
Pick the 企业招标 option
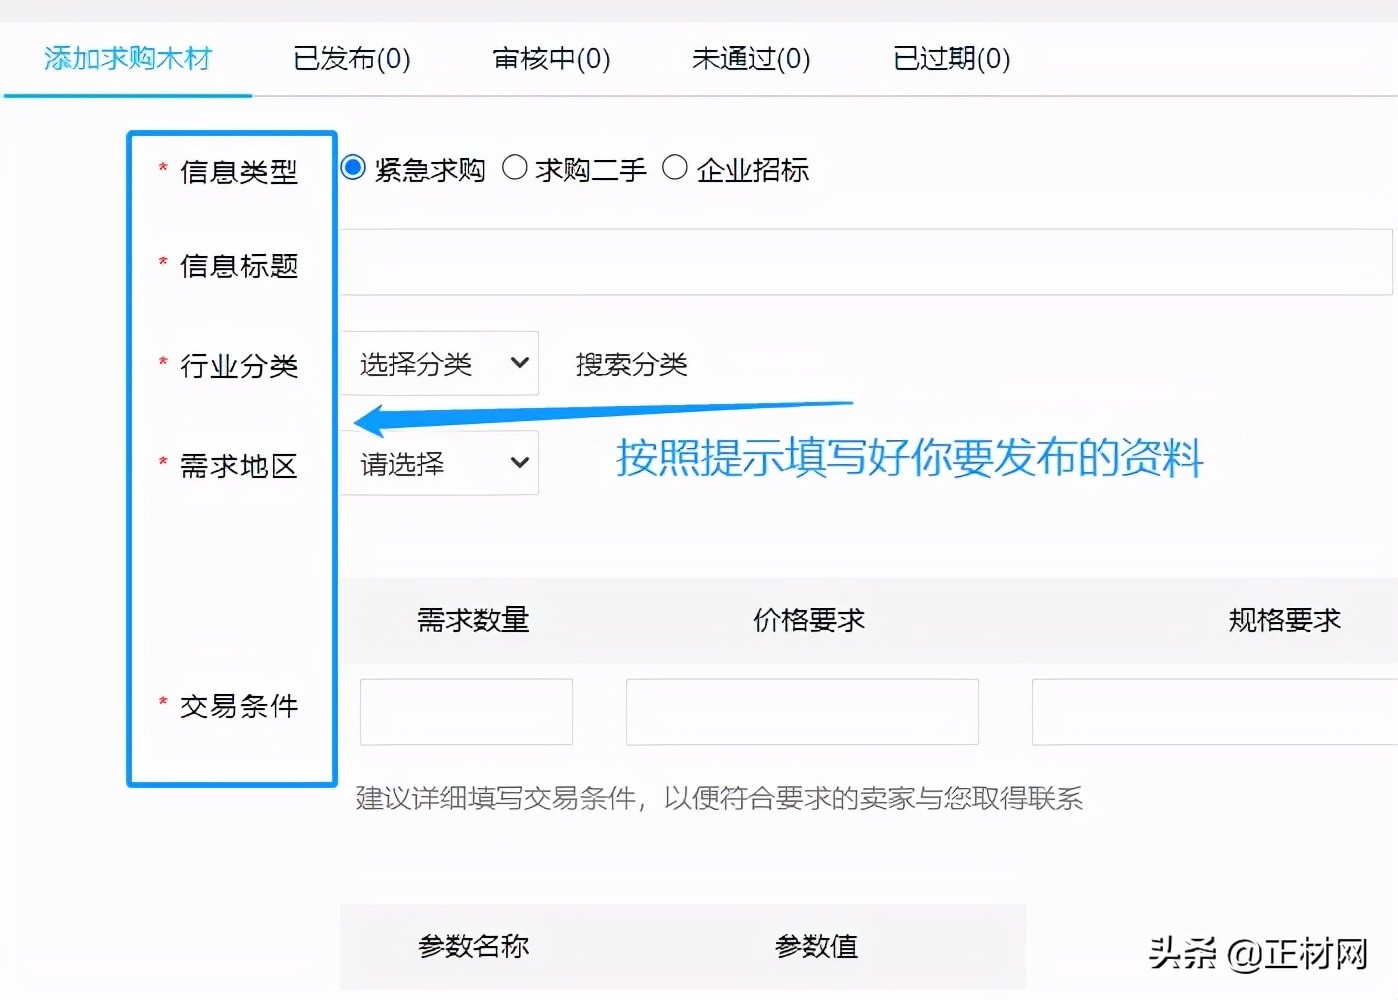click(x=675, y=168)
